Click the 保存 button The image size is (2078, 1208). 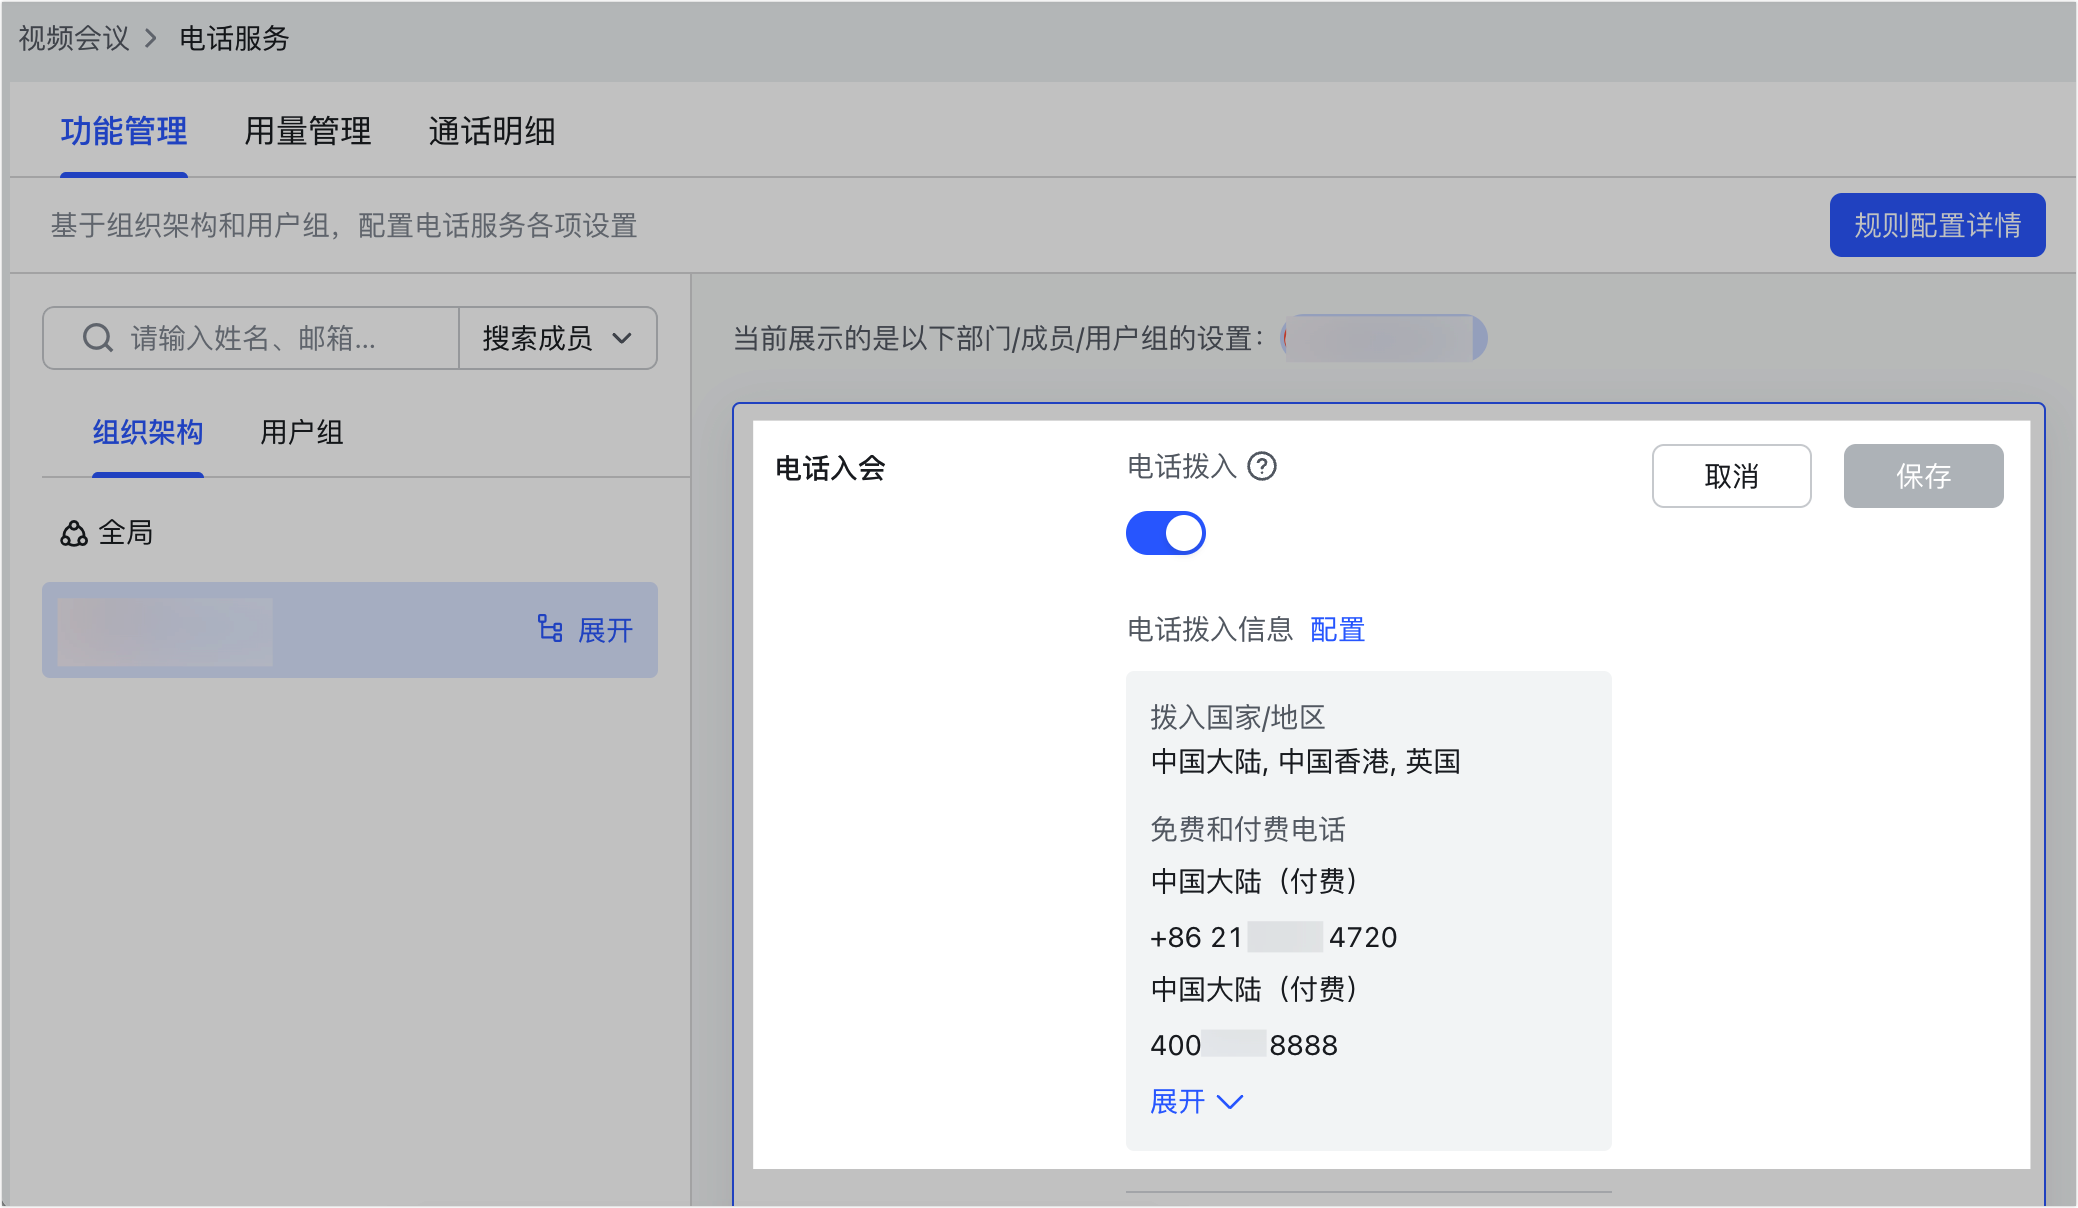1923,476
